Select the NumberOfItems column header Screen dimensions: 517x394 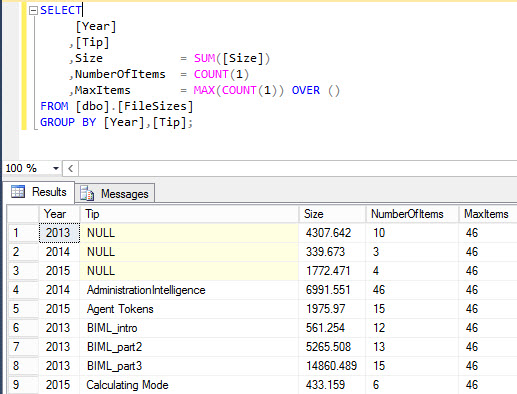point(412,214)
